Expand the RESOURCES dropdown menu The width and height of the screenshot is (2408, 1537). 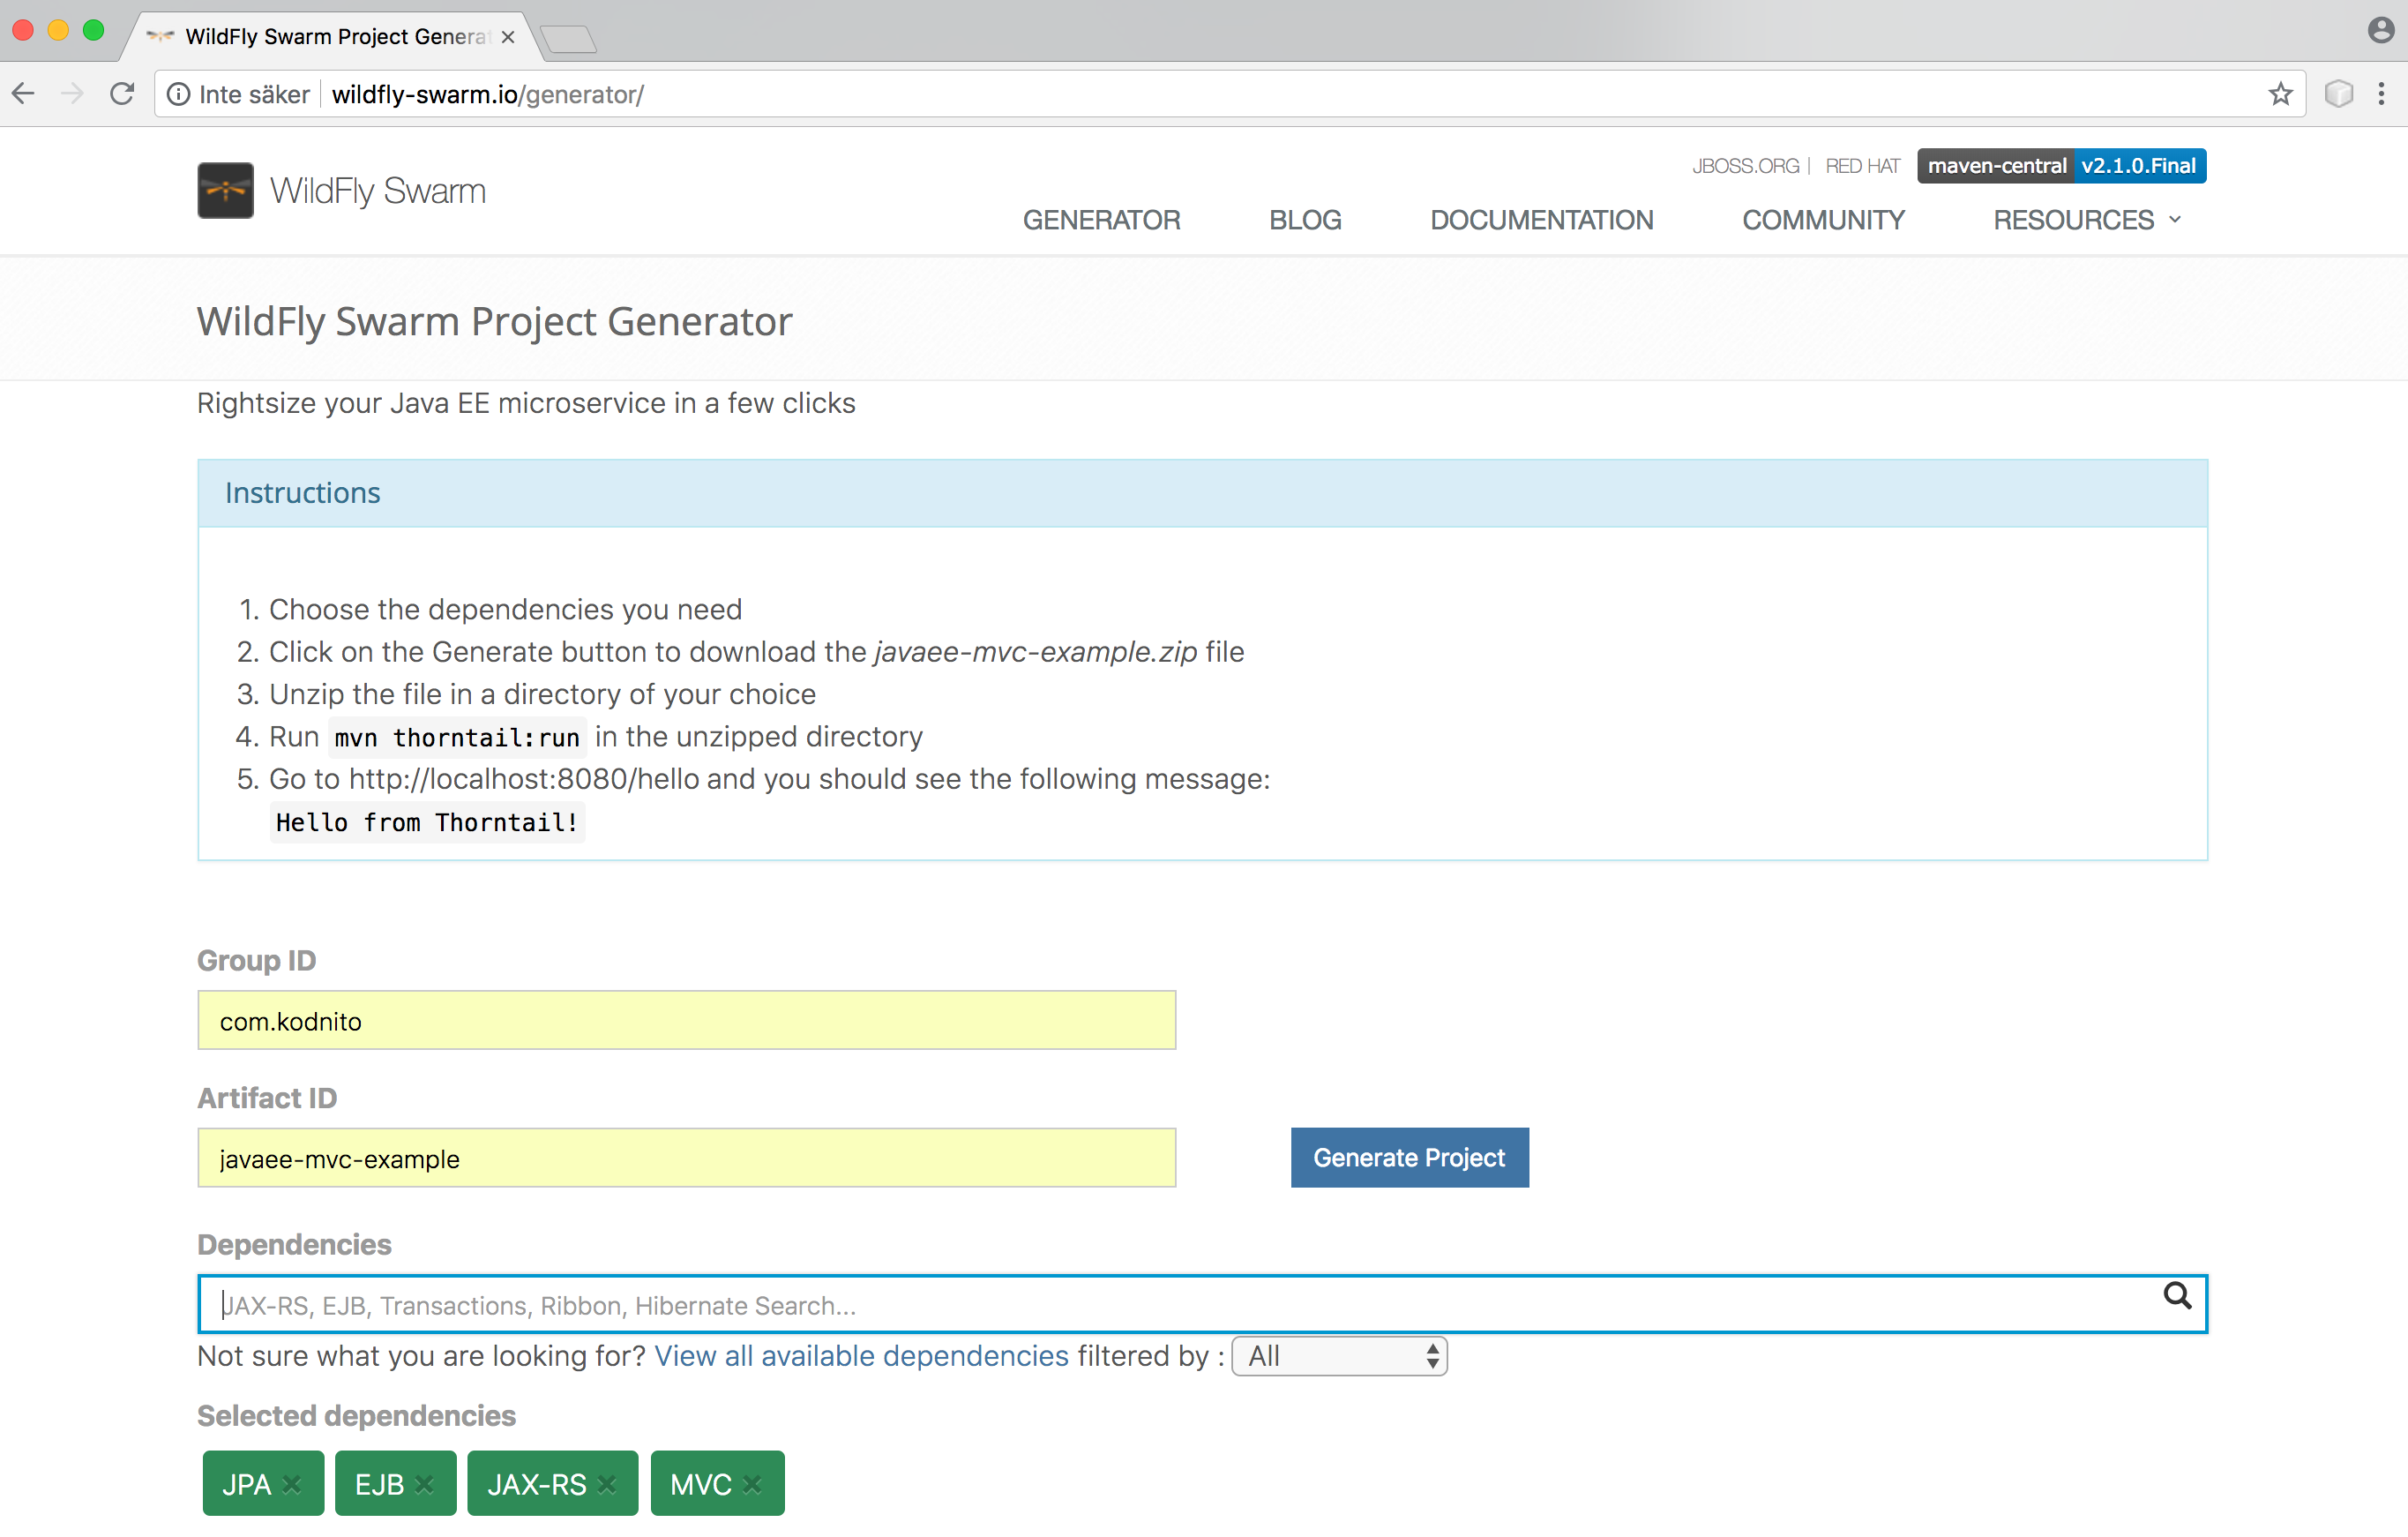coord(2087,220)
